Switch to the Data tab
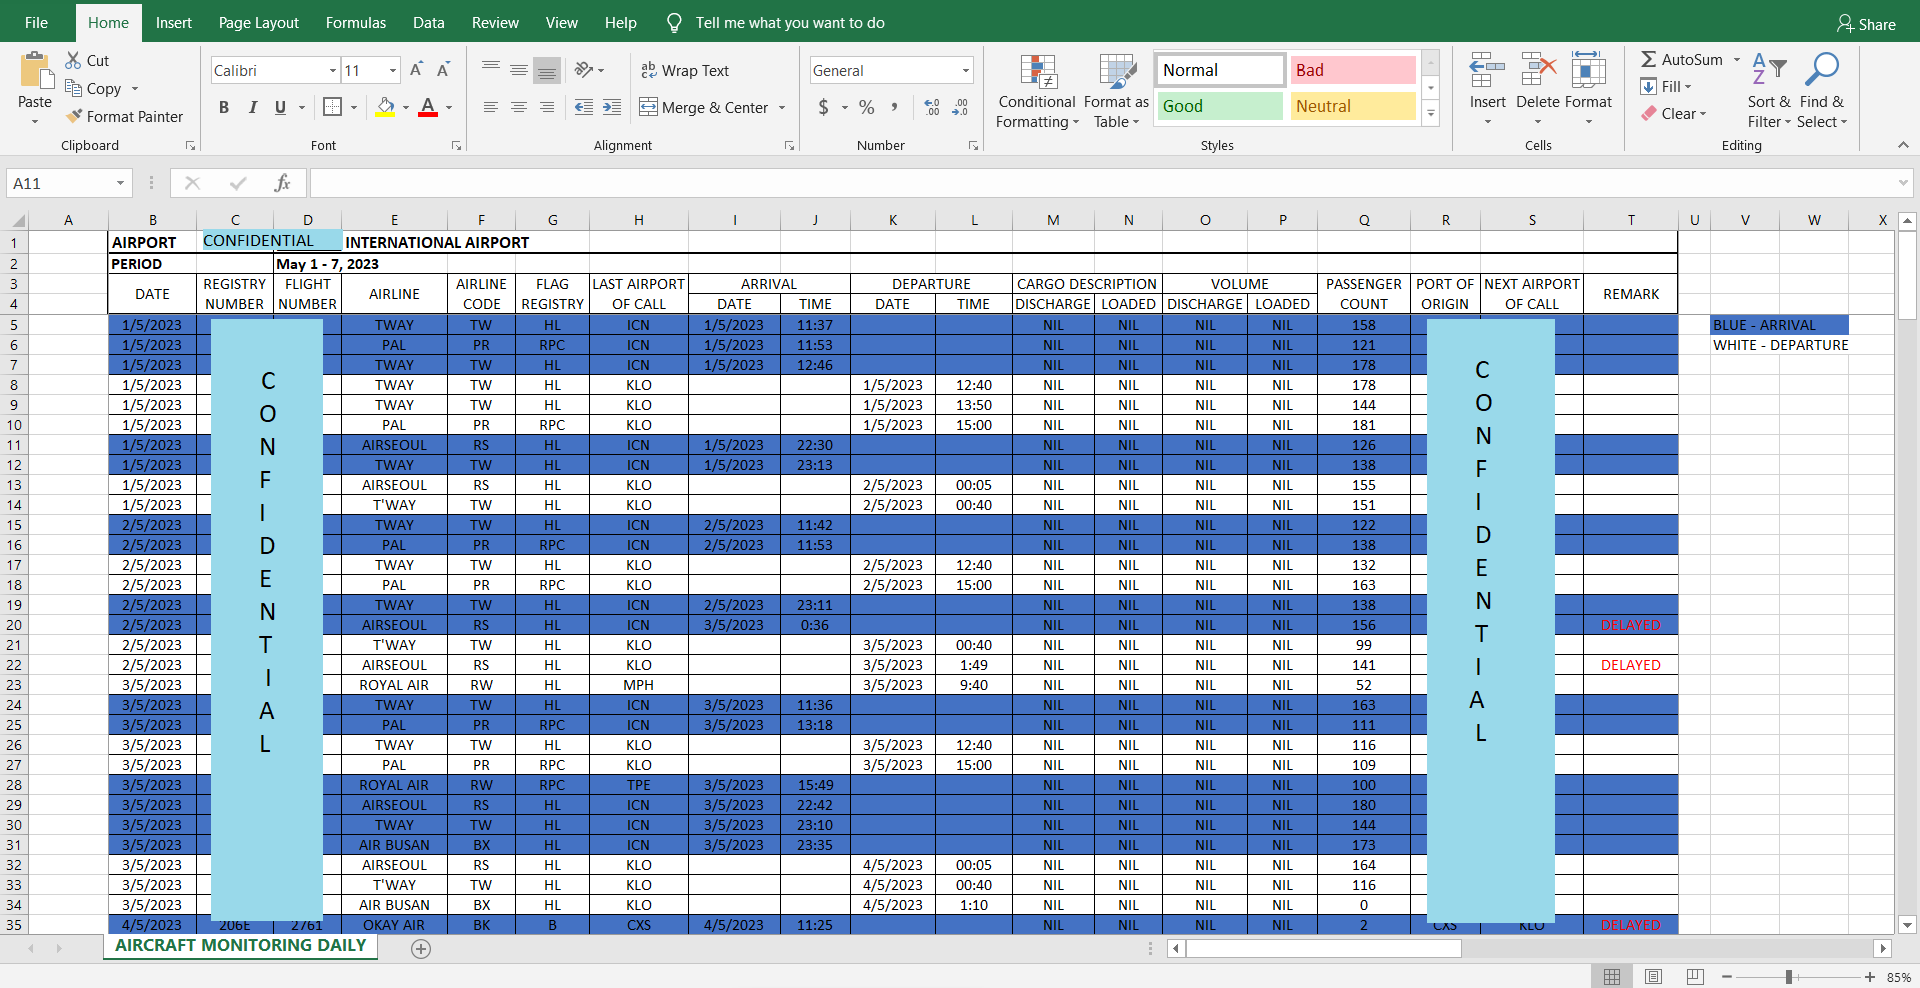The width and height of the screenshot is (1920, 988). pyautogui.click(x=429, y=22)
